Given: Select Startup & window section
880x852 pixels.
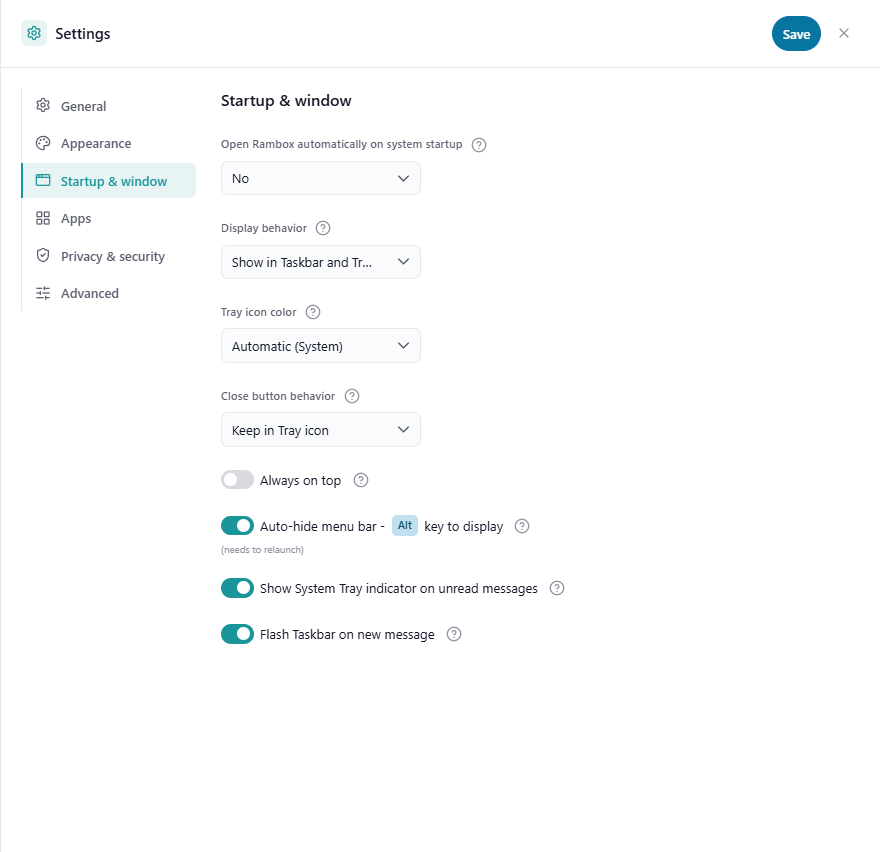Looking at the screenshot, I should tap(109, 181).
